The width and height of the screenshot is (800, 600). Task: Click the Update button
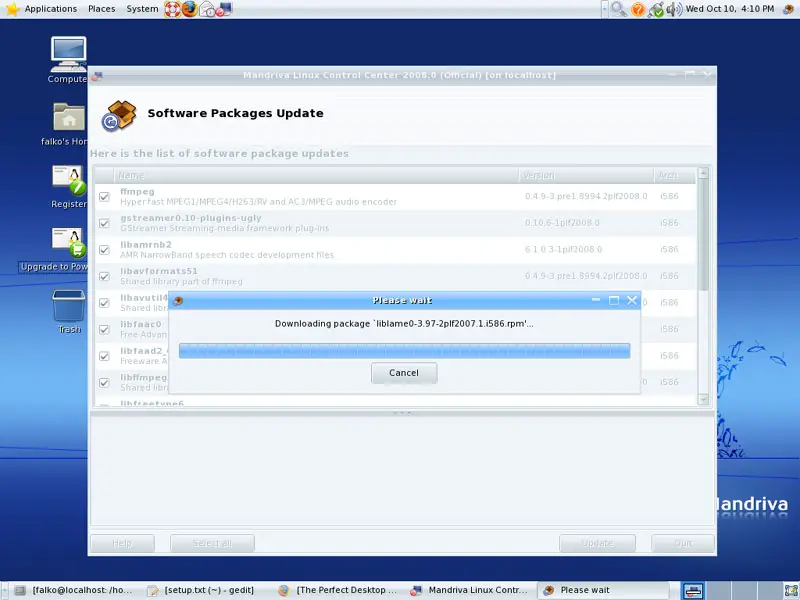point(597,543)
